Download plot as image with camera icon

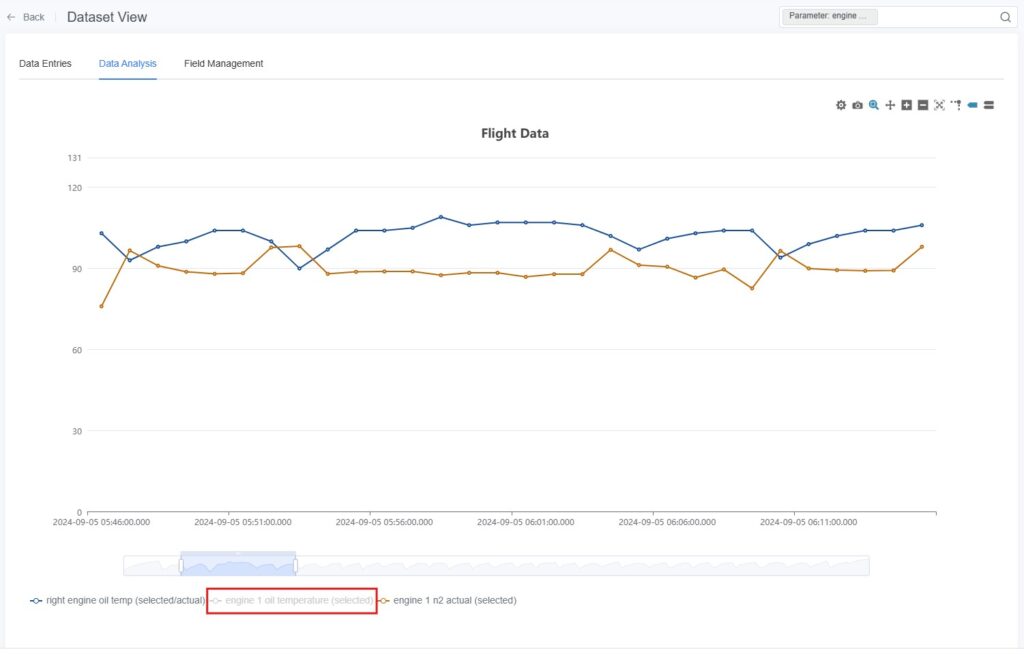point(857,105)
